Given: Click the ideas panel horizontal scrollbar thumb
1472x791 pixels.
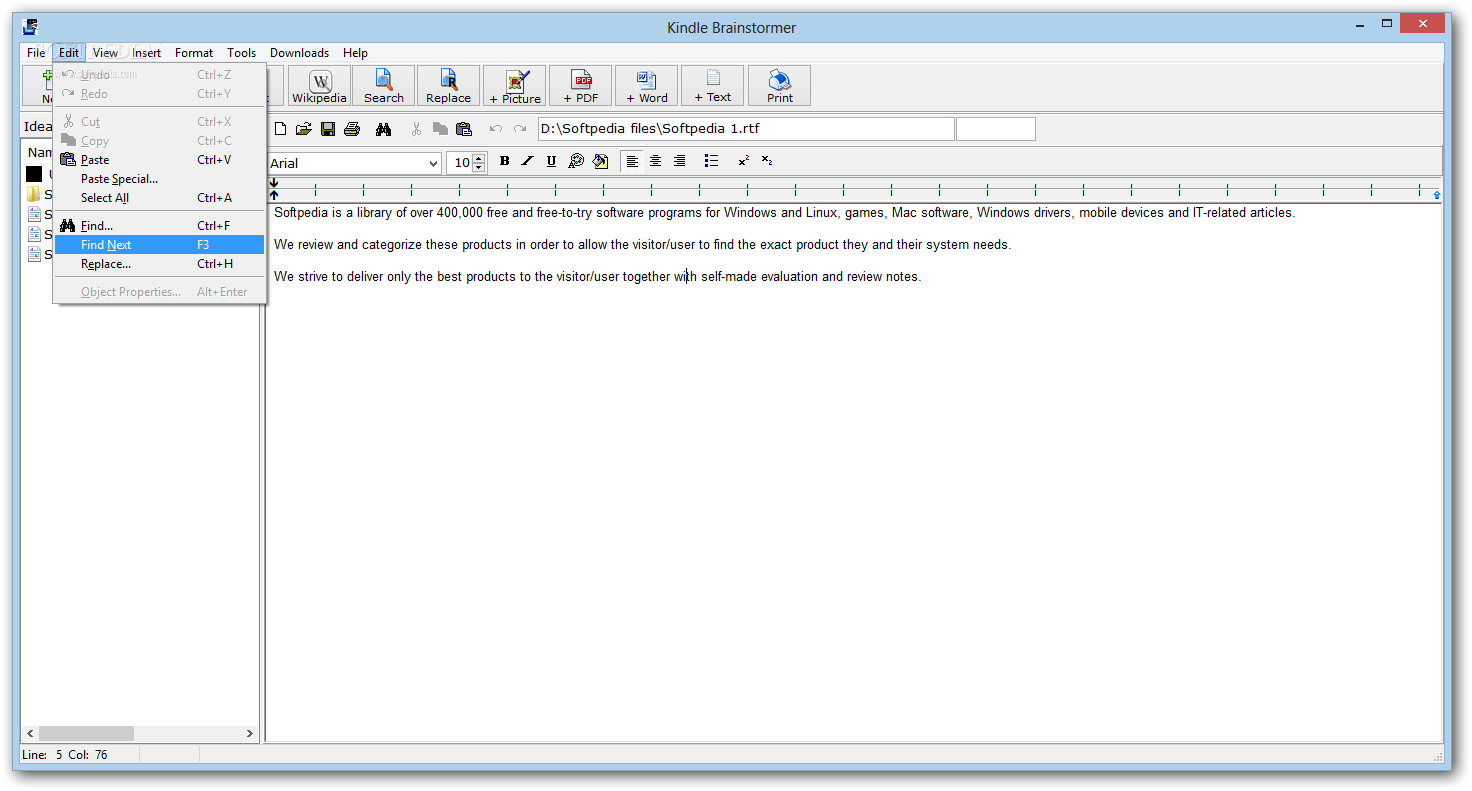Looking at the screenshot, I should pyautogui.click(x=86, y=733).
